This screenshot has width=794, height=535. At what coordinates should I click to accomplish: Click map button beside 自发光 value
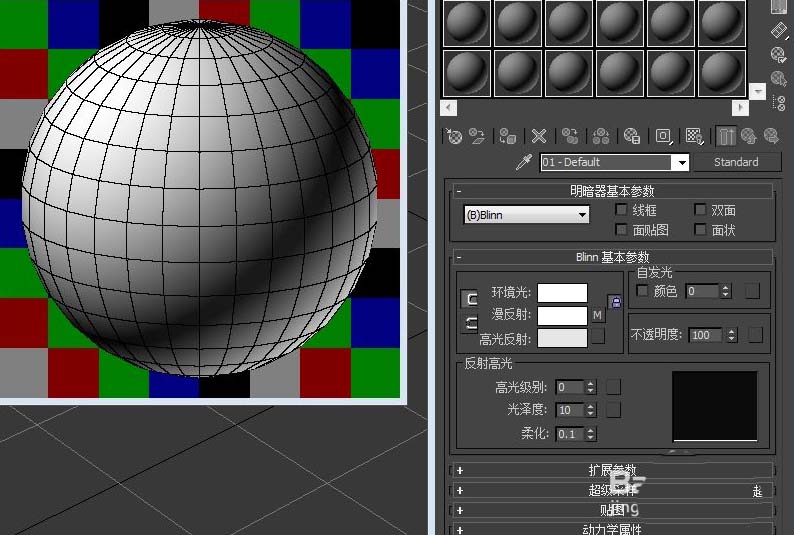click(752, 291)
